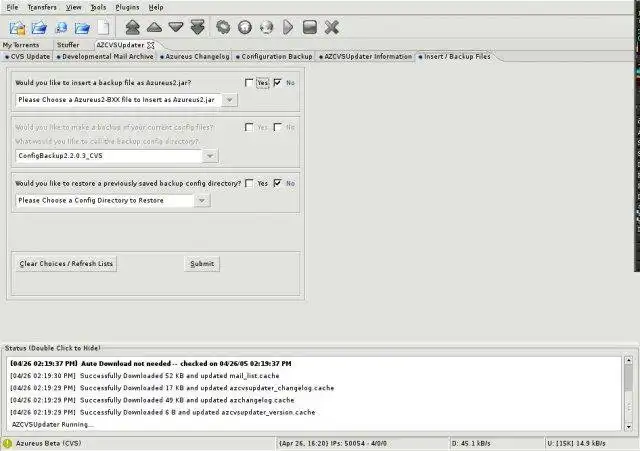Expand the ConfigBackup2.2.0.3_CVS combo box
The height and width of the screenshot is (451, 640).
pyautogui.click(x=210, y=156)
